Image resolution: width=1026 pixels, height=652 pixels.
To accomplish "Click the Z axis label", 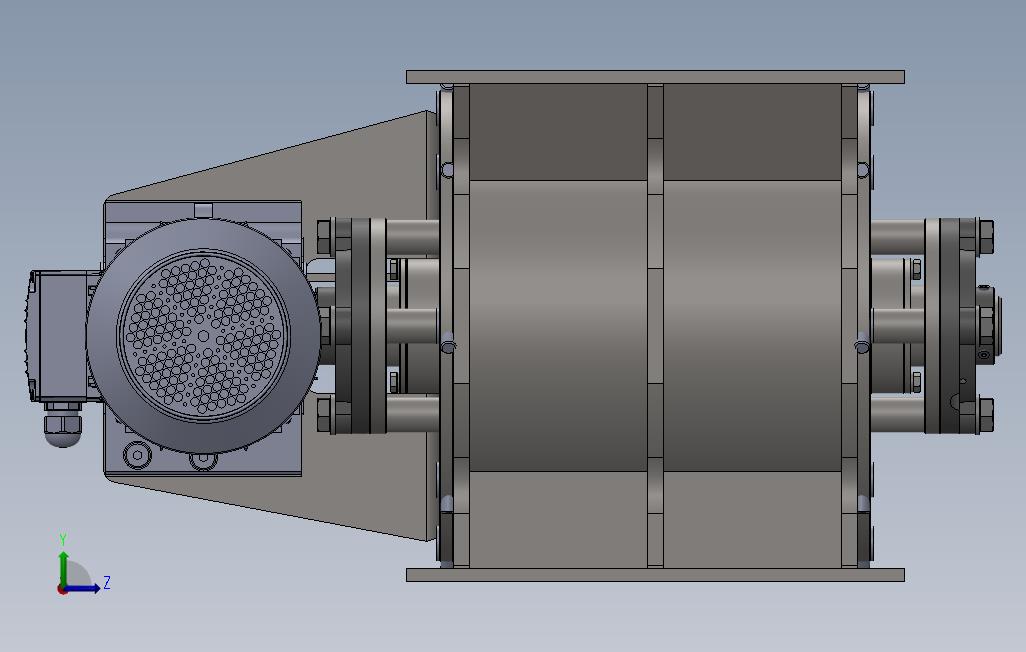I will (107, 583).
